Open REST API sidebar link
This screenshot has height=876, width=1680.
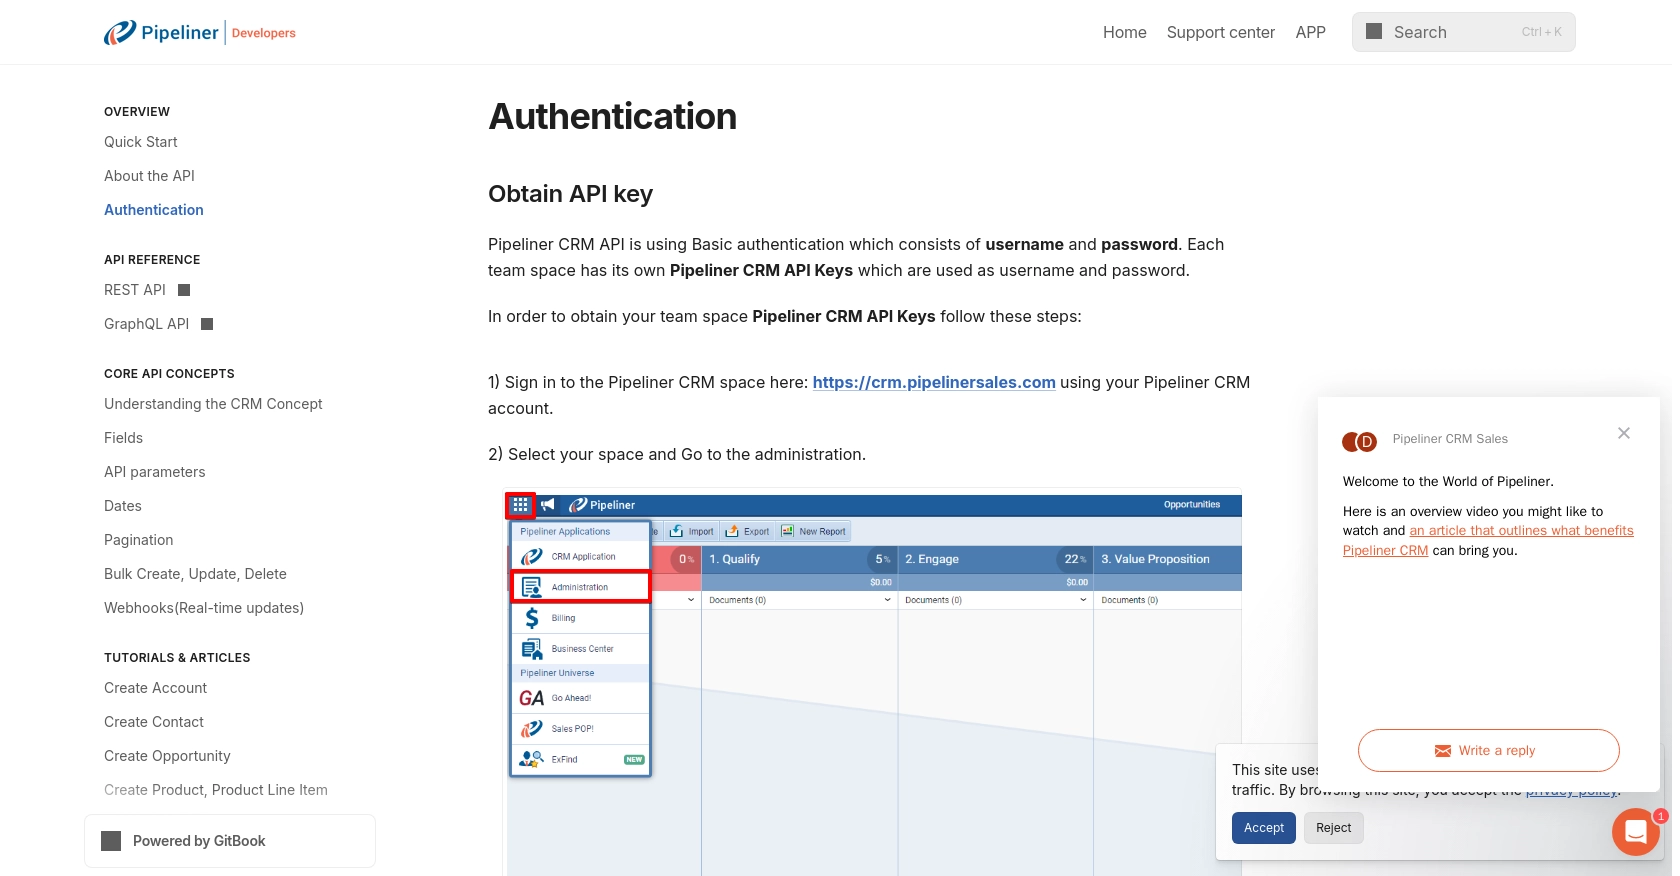pyautogui.click(x=135, y=290)
